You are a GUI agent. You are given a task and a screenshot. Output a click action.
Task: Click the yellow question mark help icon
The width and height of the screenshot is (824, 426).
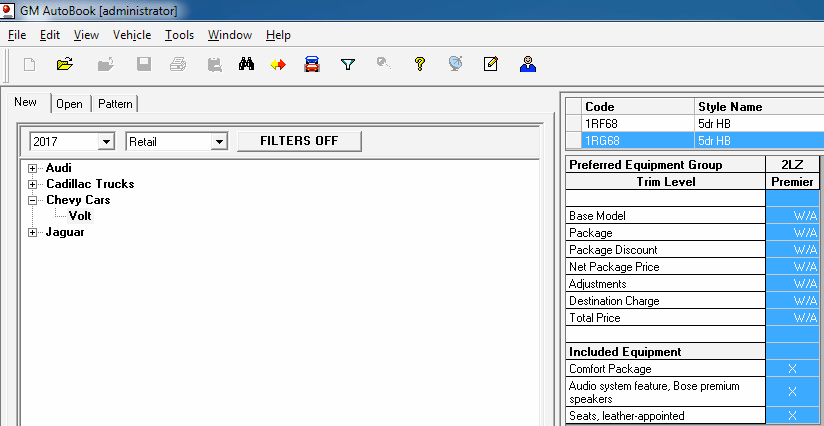[x=420, y=65]
